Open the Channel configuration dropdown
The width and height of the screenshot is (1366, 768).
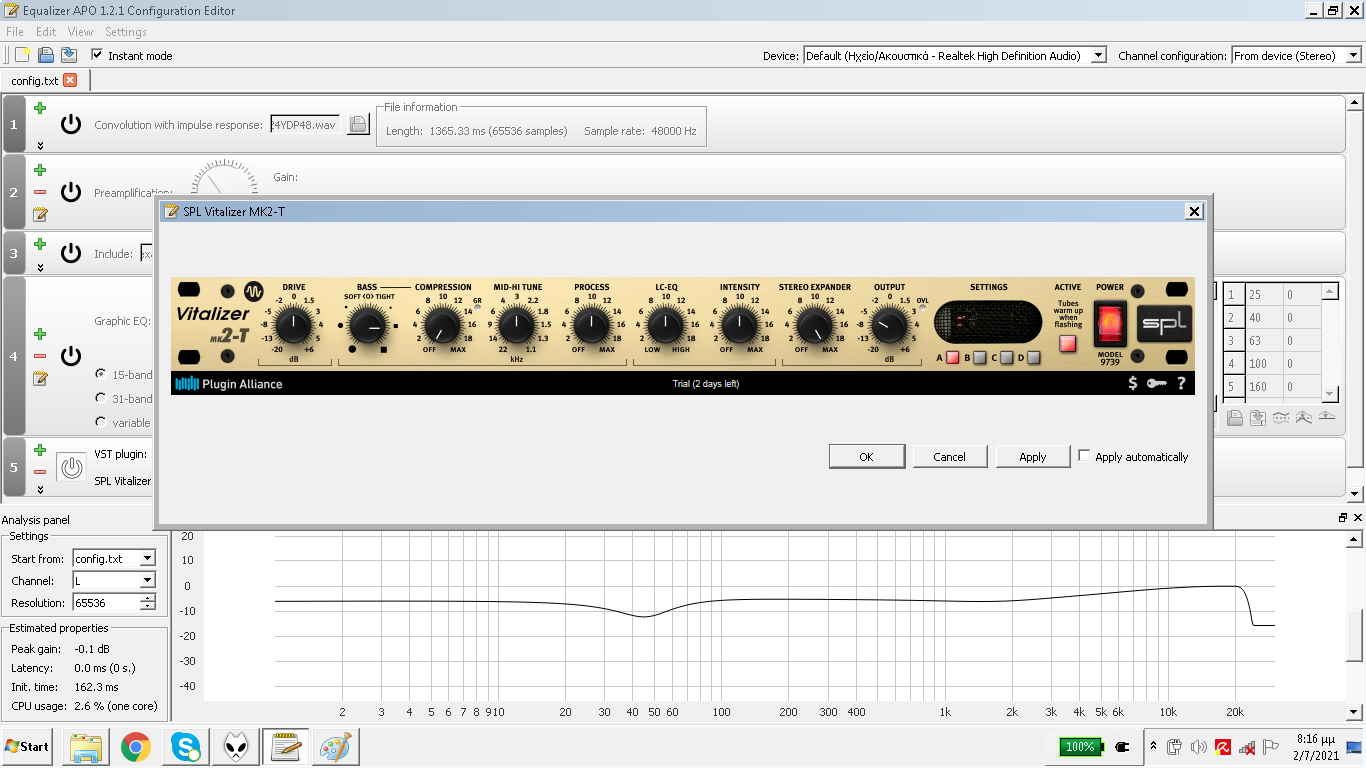coord(1355,56)
